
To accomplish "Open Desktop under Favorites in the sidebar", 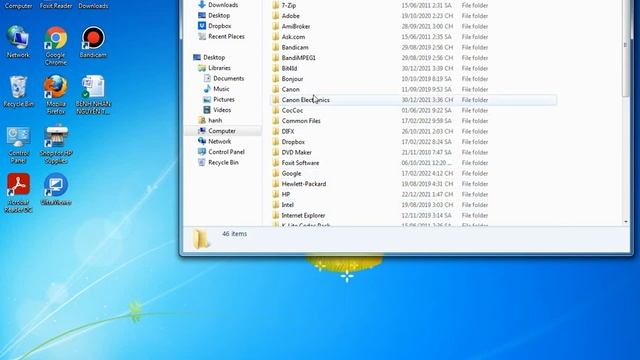I will pos(219,16).
